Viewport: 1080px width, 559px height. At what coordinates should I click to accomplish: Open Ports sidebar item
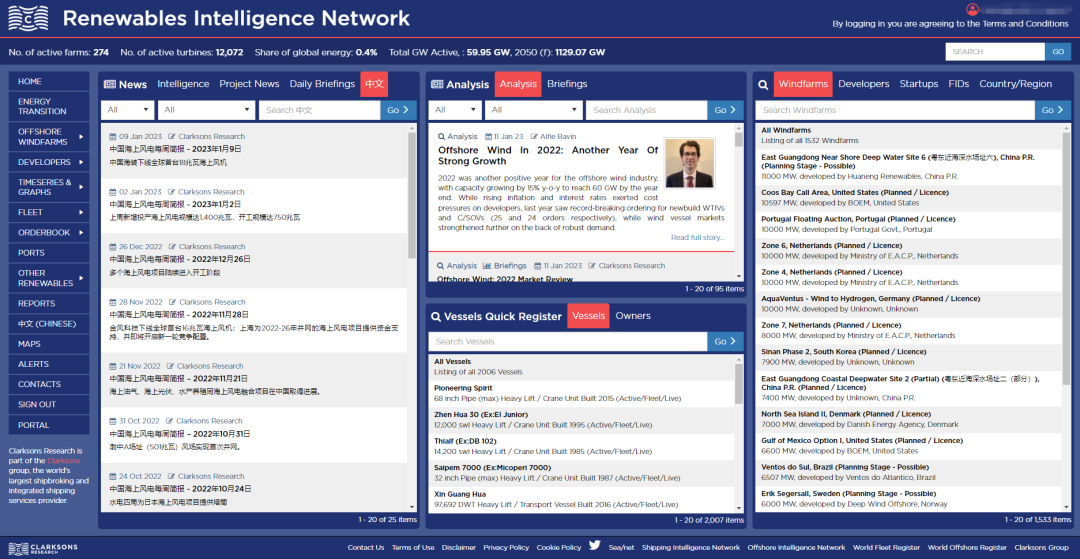click(x=49, y=253)
